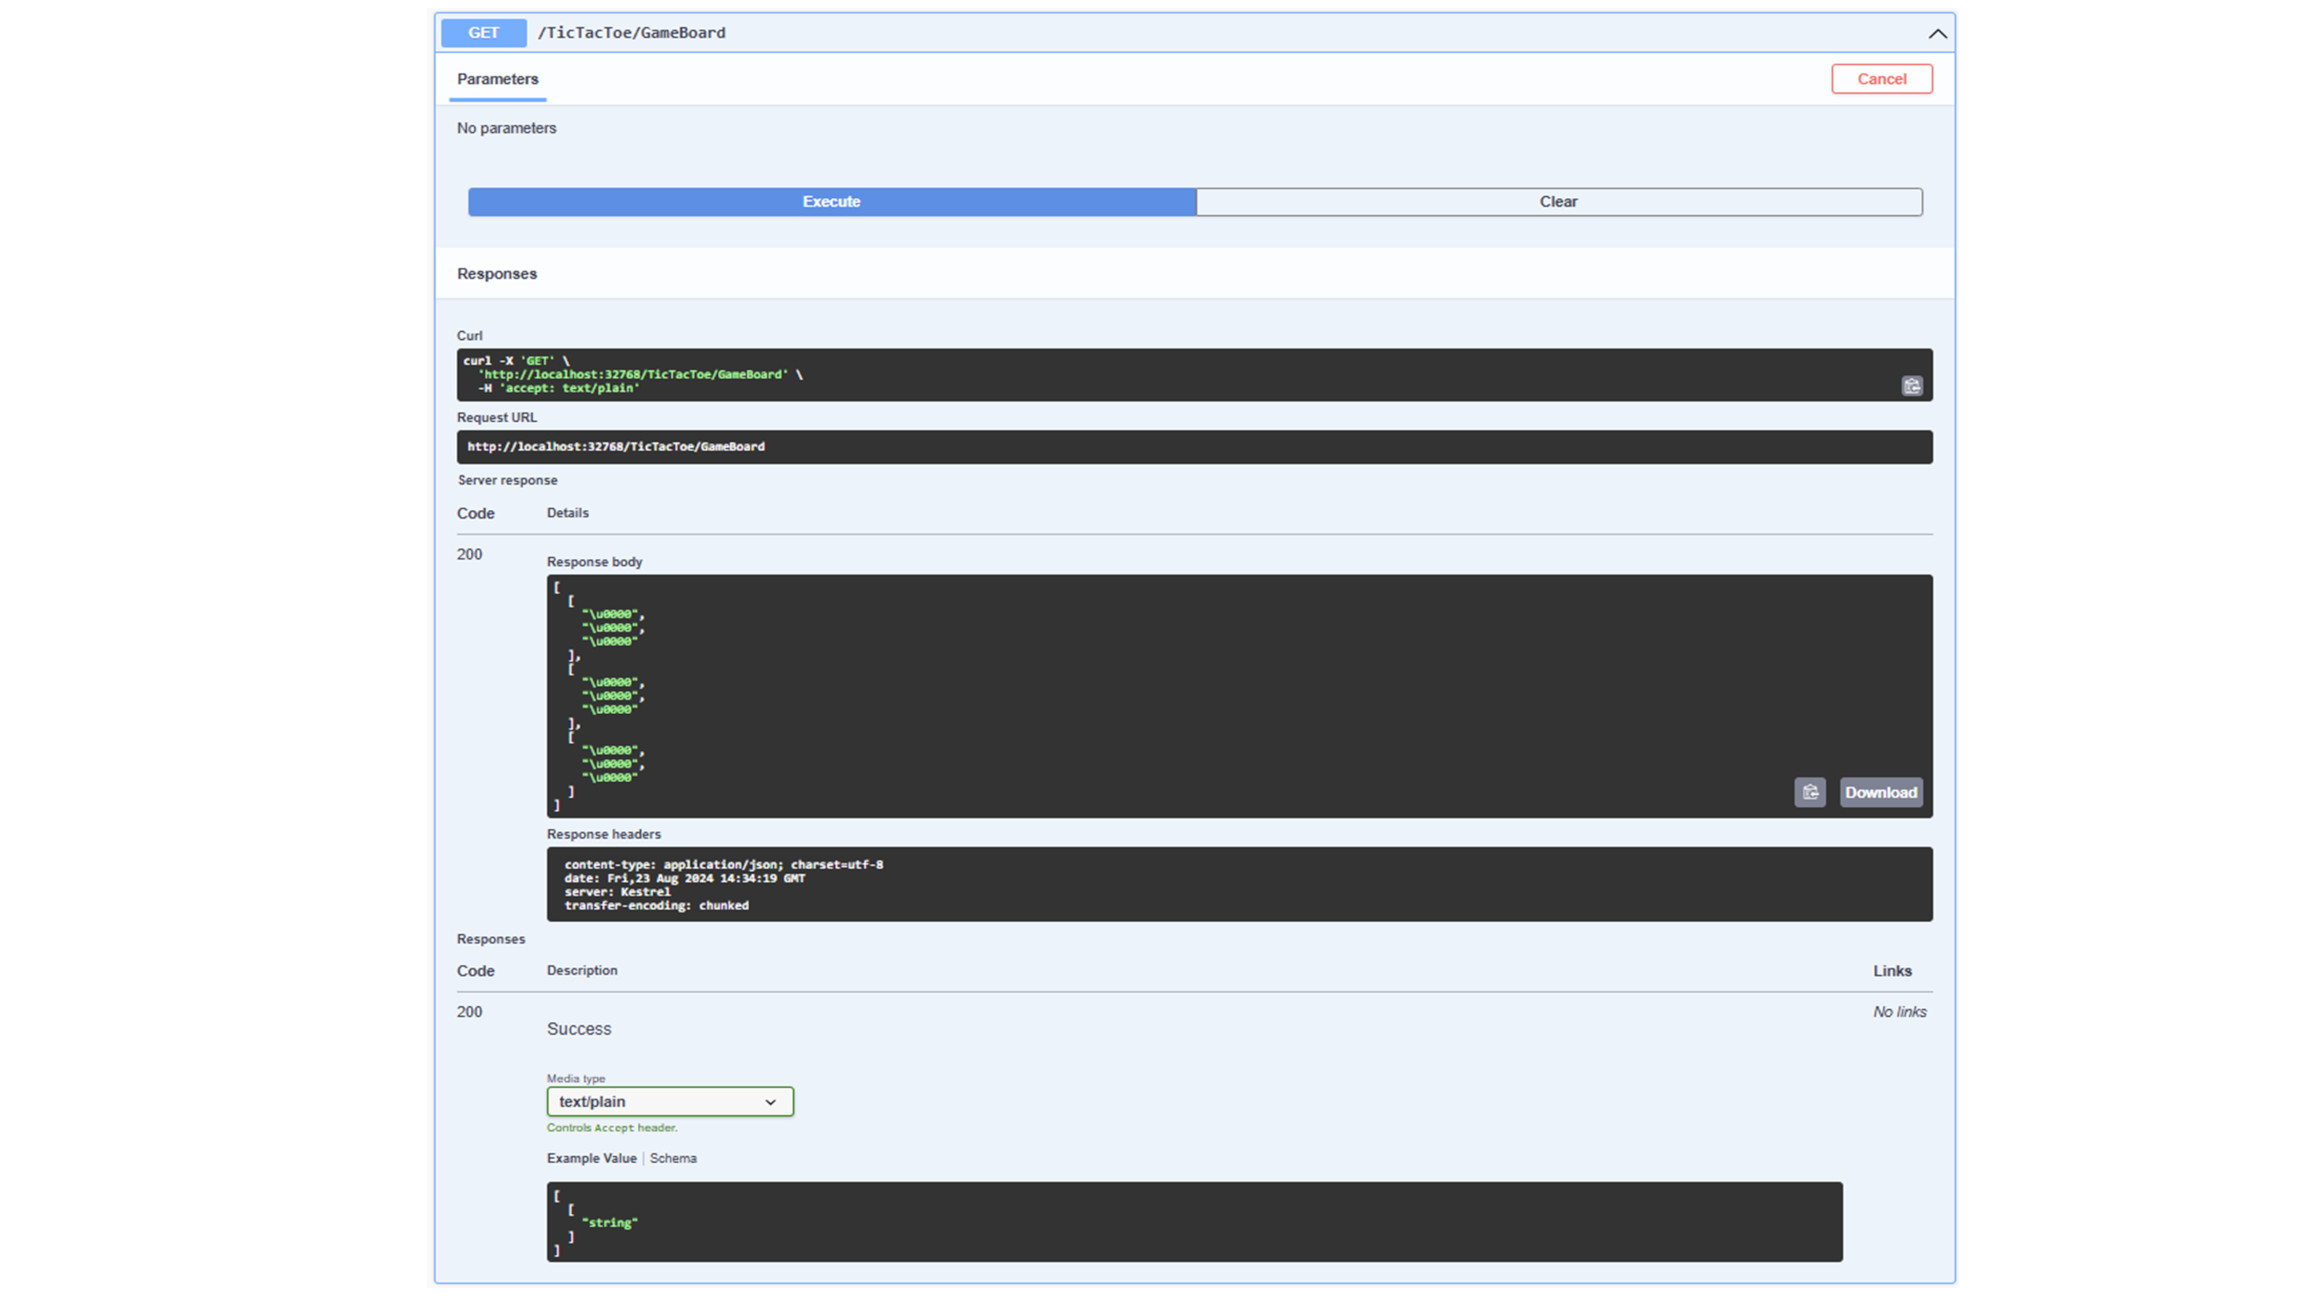Click the curl command code block
Screen dimensions: 2304x1296
[x=1194, y=375]
